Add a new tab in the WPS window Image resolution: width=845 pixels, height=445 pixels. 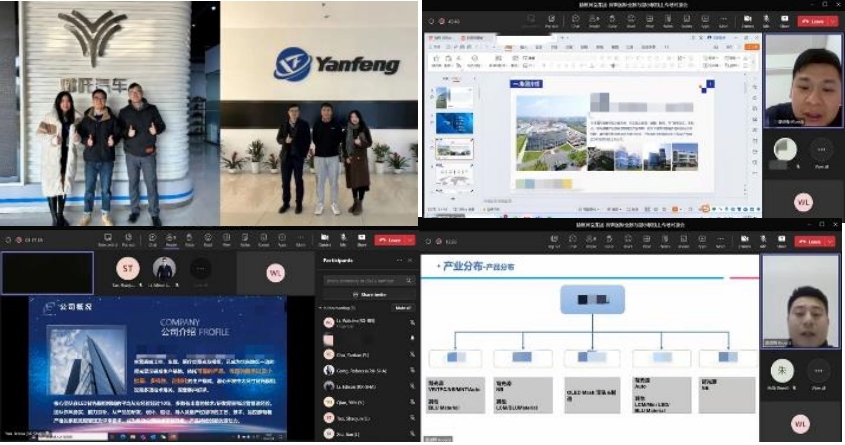563,38
